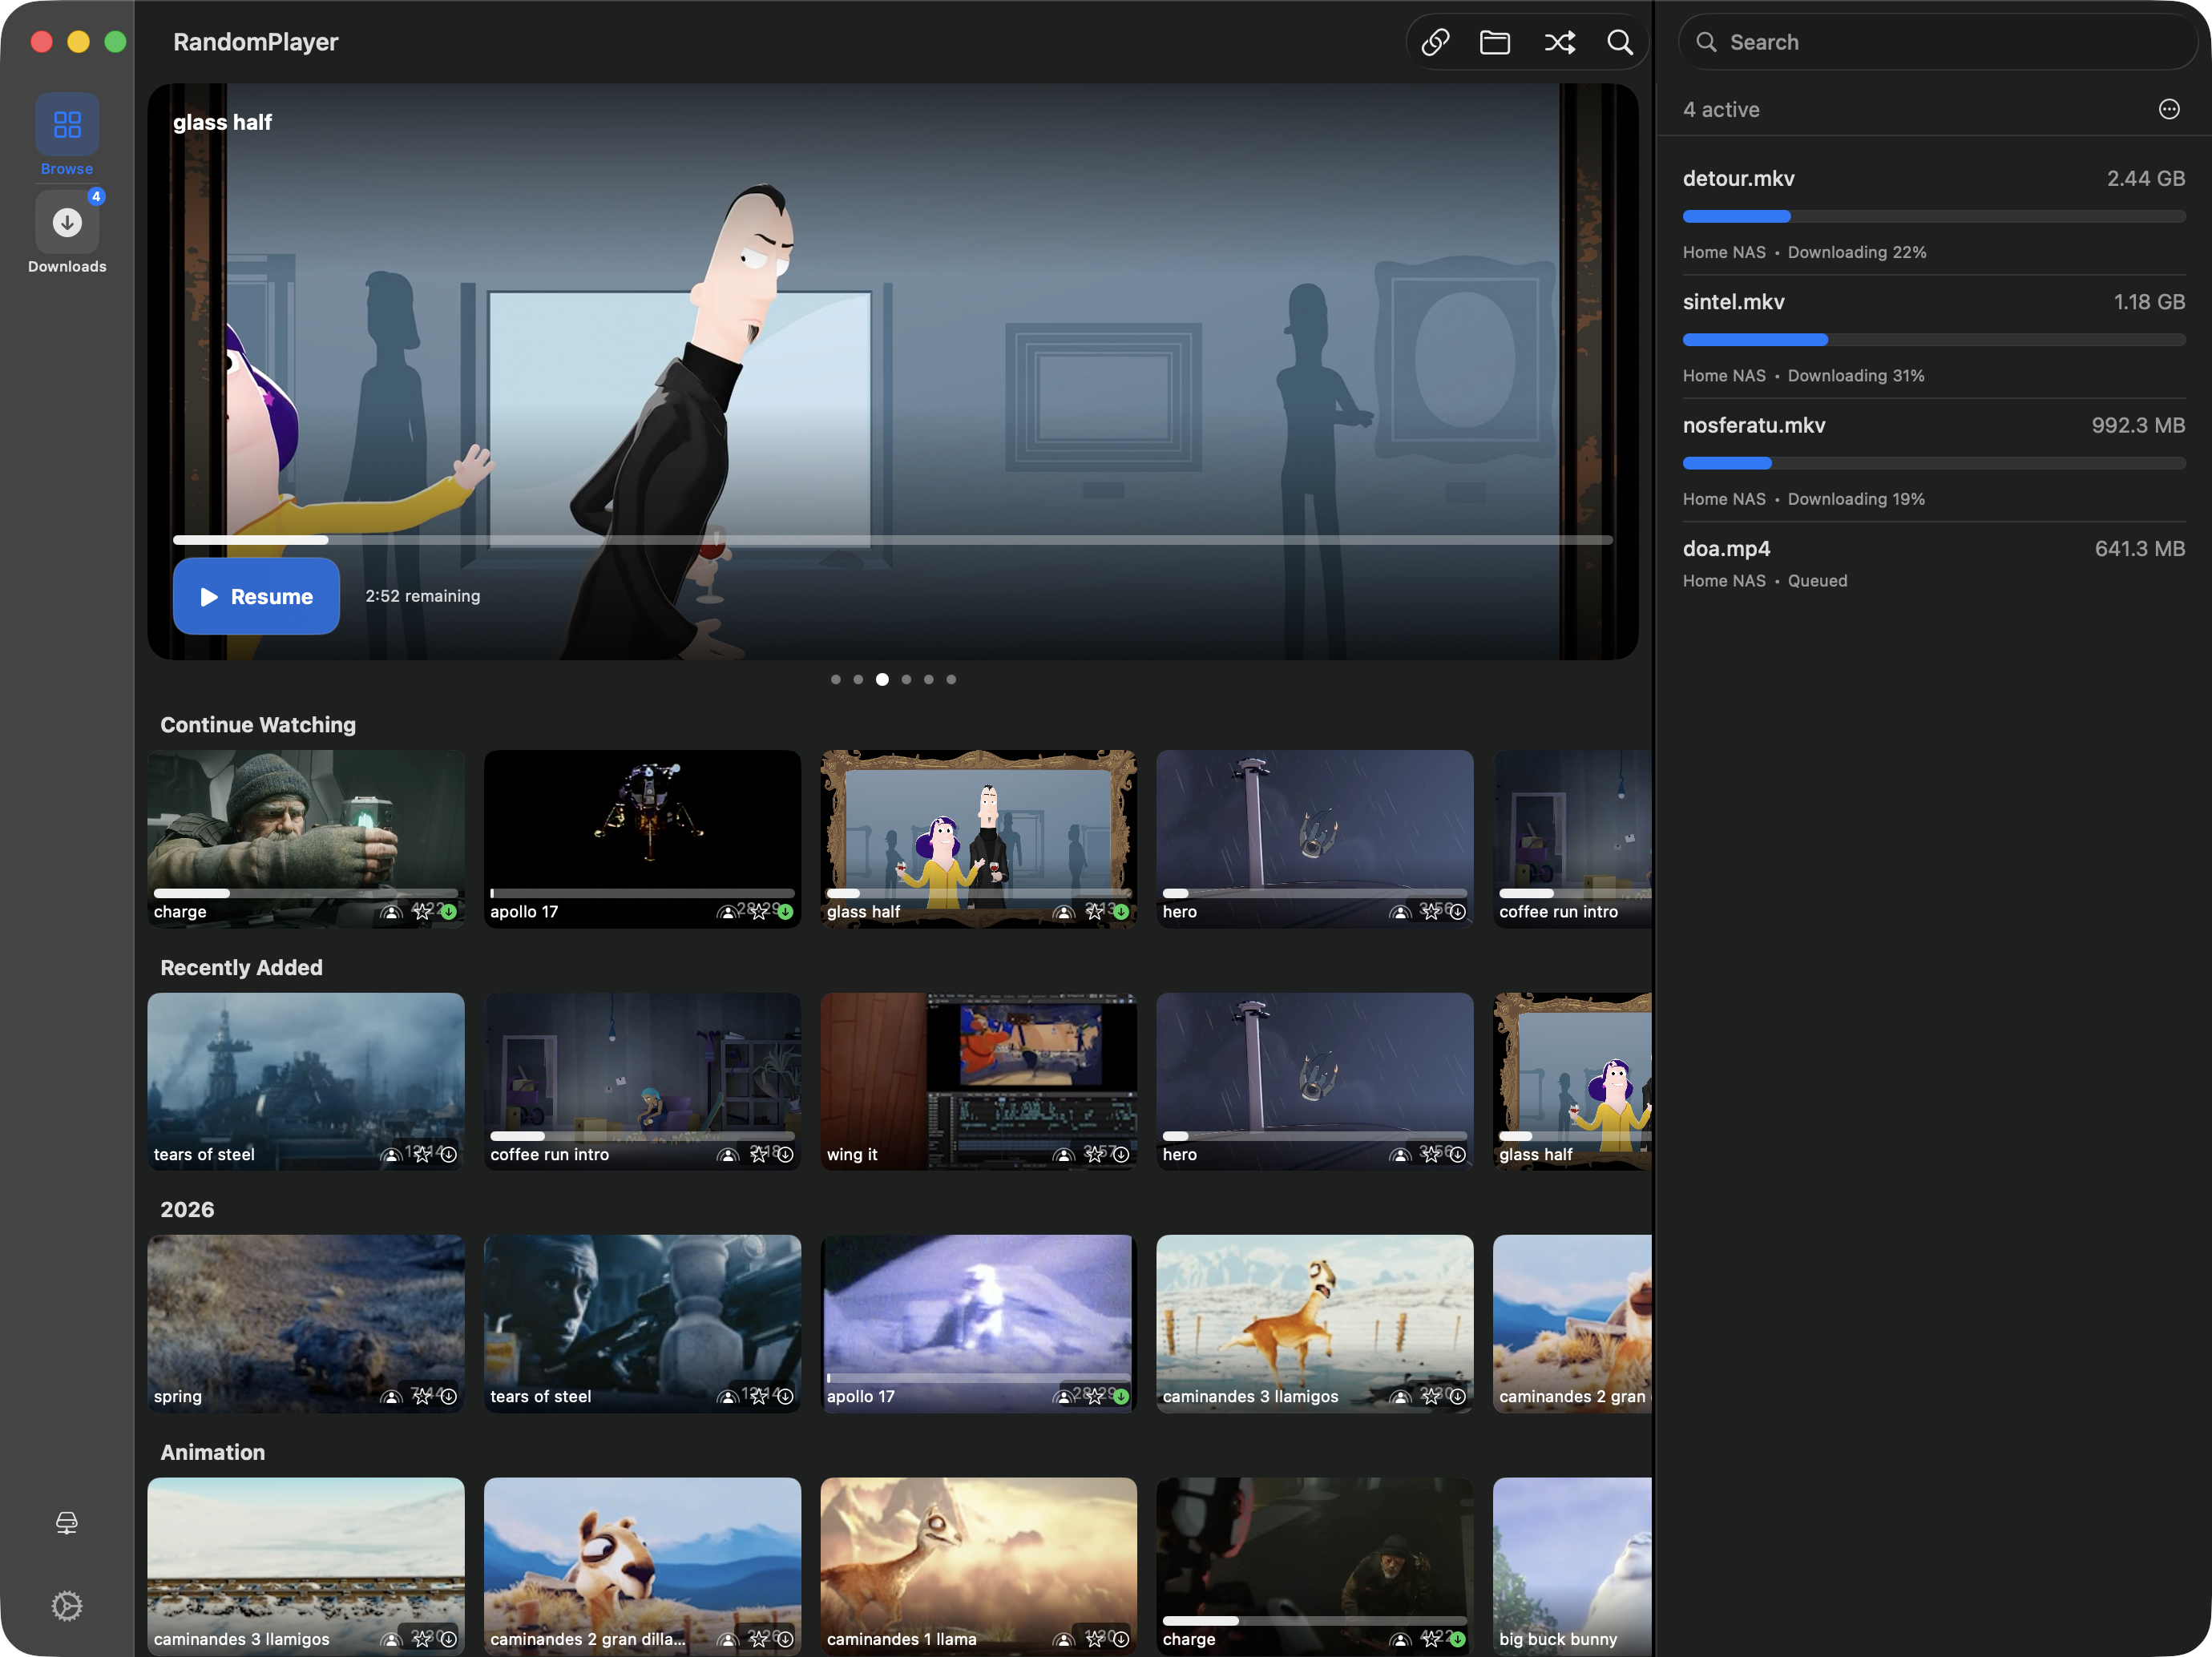
Task: Click the profile icon on Continue Watching apollo 17
Action: click(x=728, y=912)
